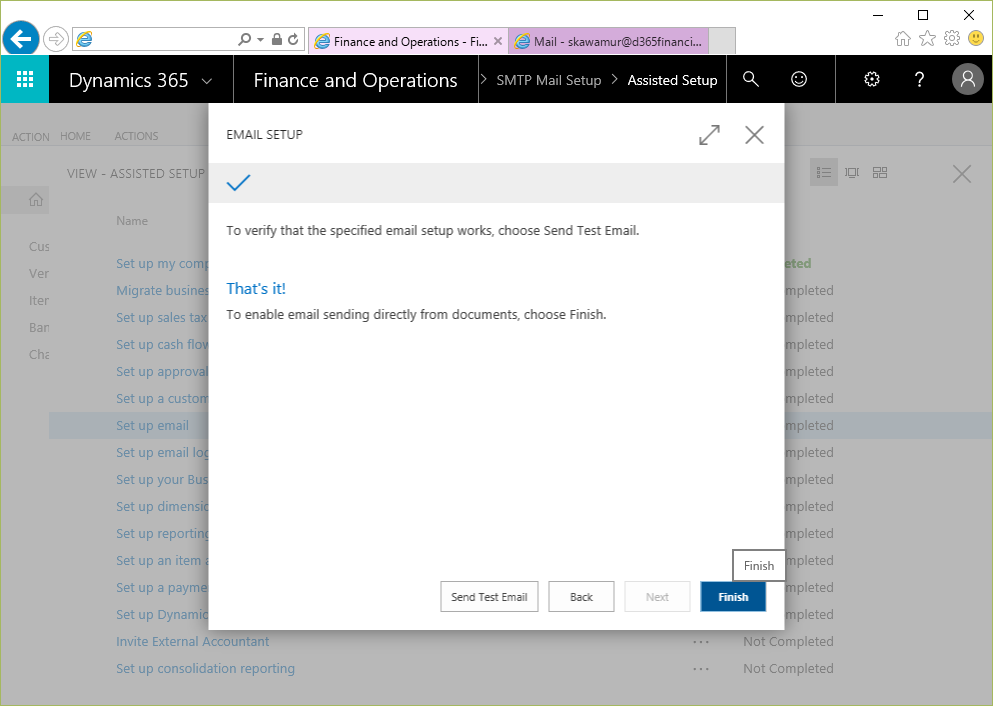Click the Home icon in left navigation
This screenshot has height=706, width=993.
click(x=36, y=200)
